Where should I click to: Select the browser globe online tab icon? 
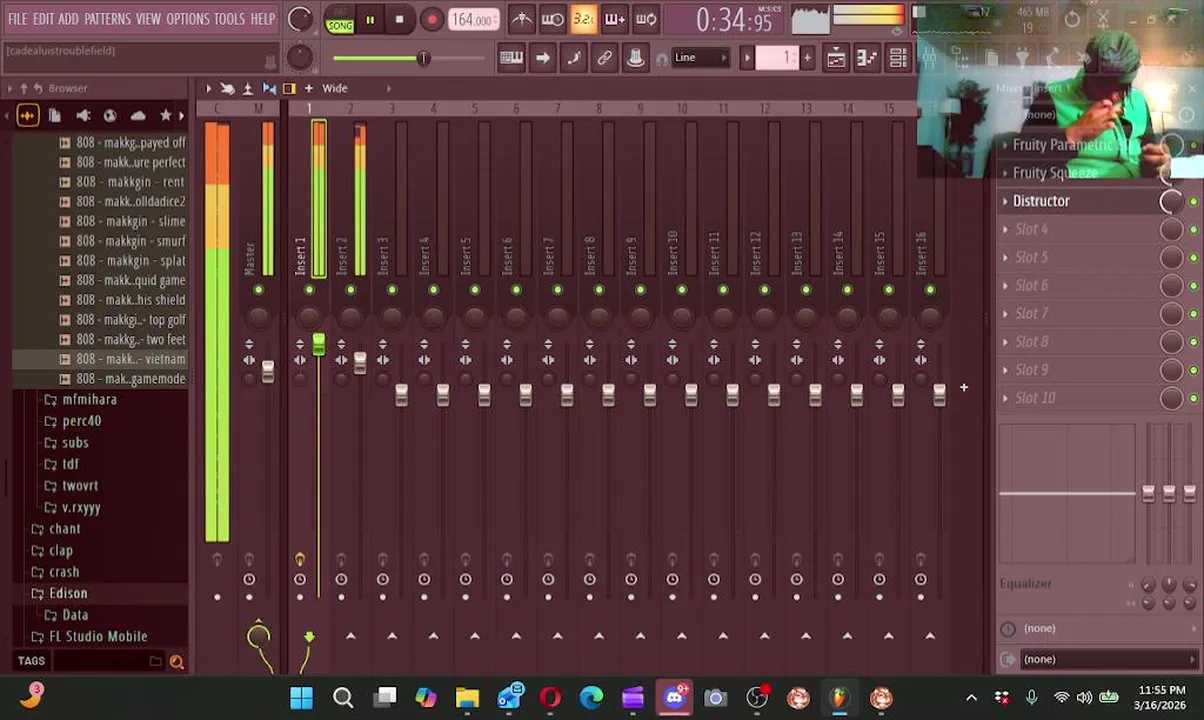pos(110,116)
